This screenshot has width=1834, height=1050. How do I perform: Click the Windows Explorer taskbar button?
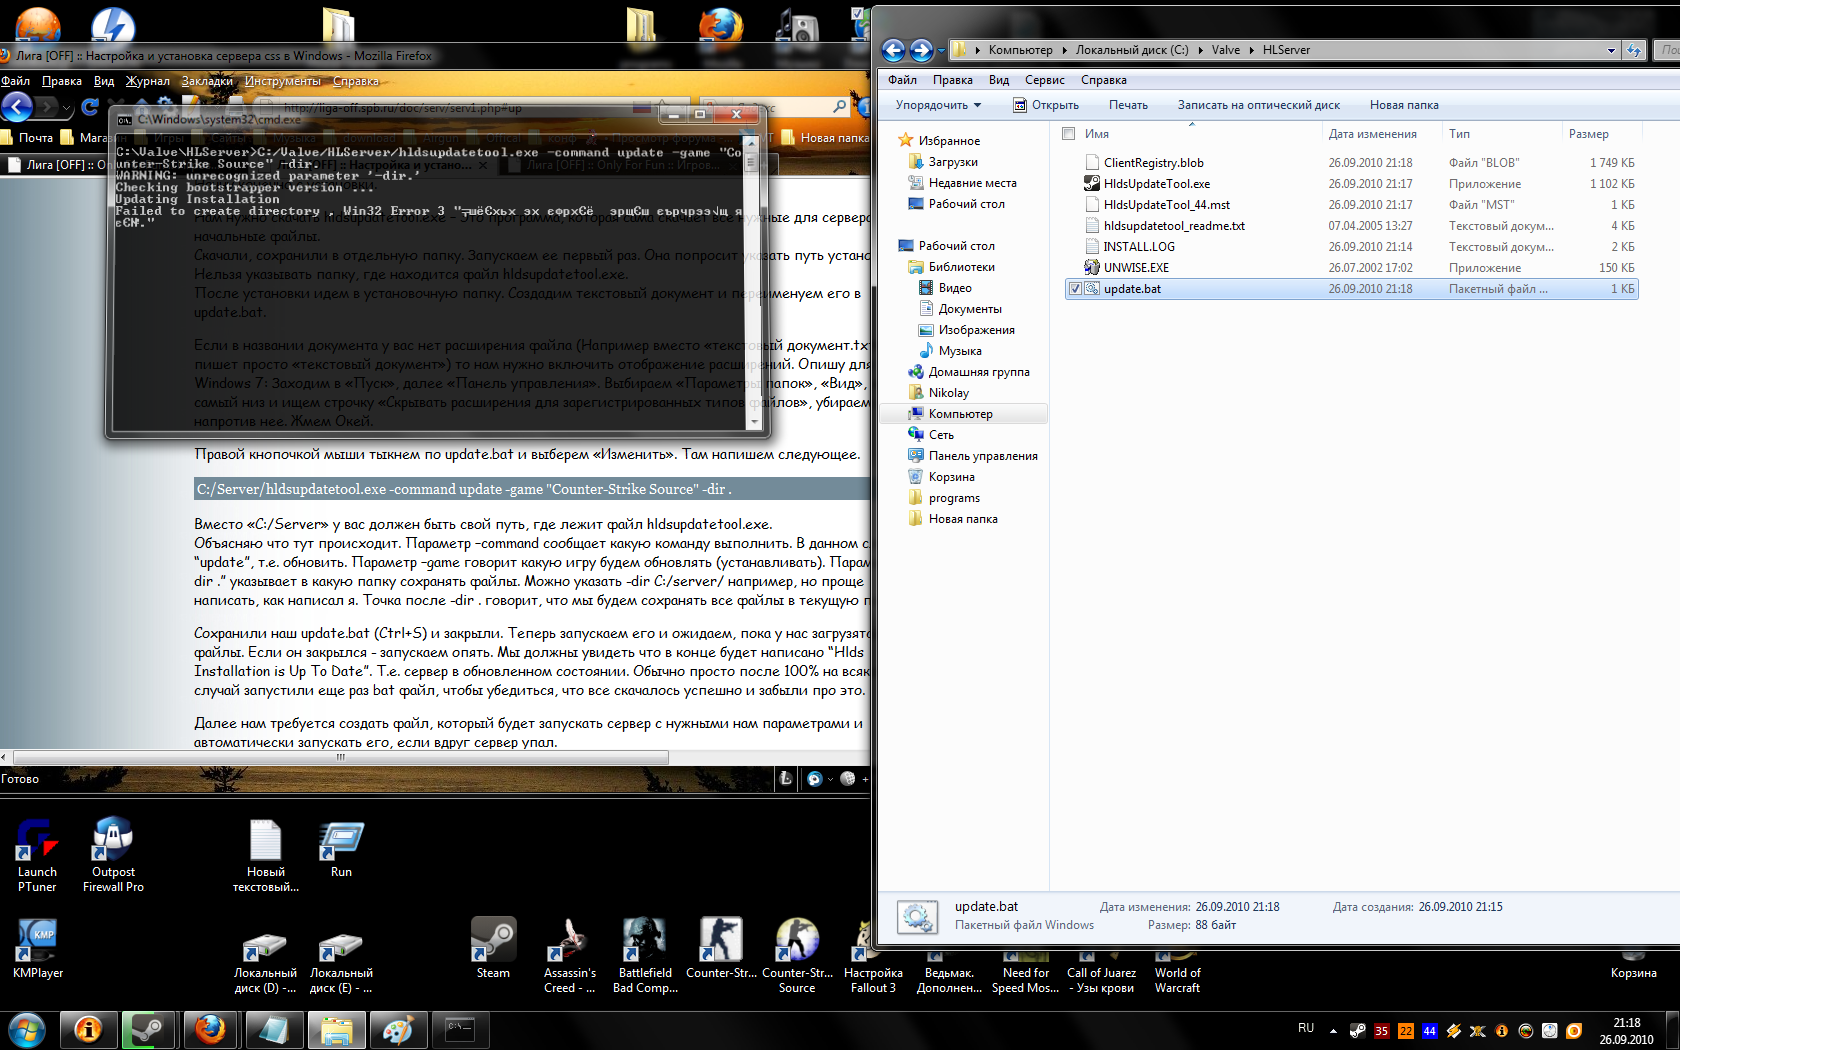(x=336, y=1029)
